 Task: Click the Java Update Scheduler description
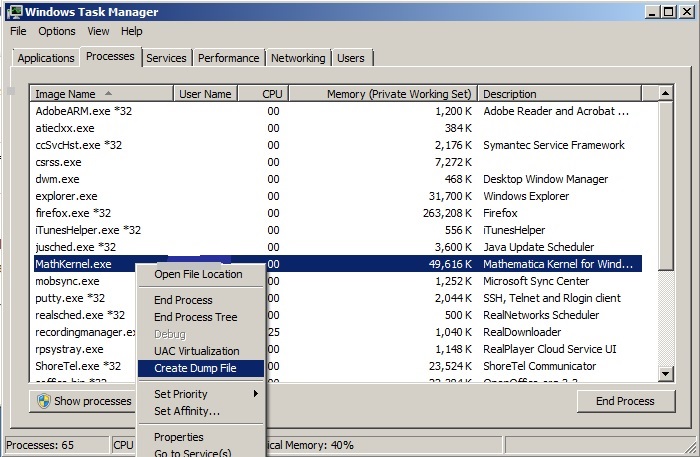point(539,247)
